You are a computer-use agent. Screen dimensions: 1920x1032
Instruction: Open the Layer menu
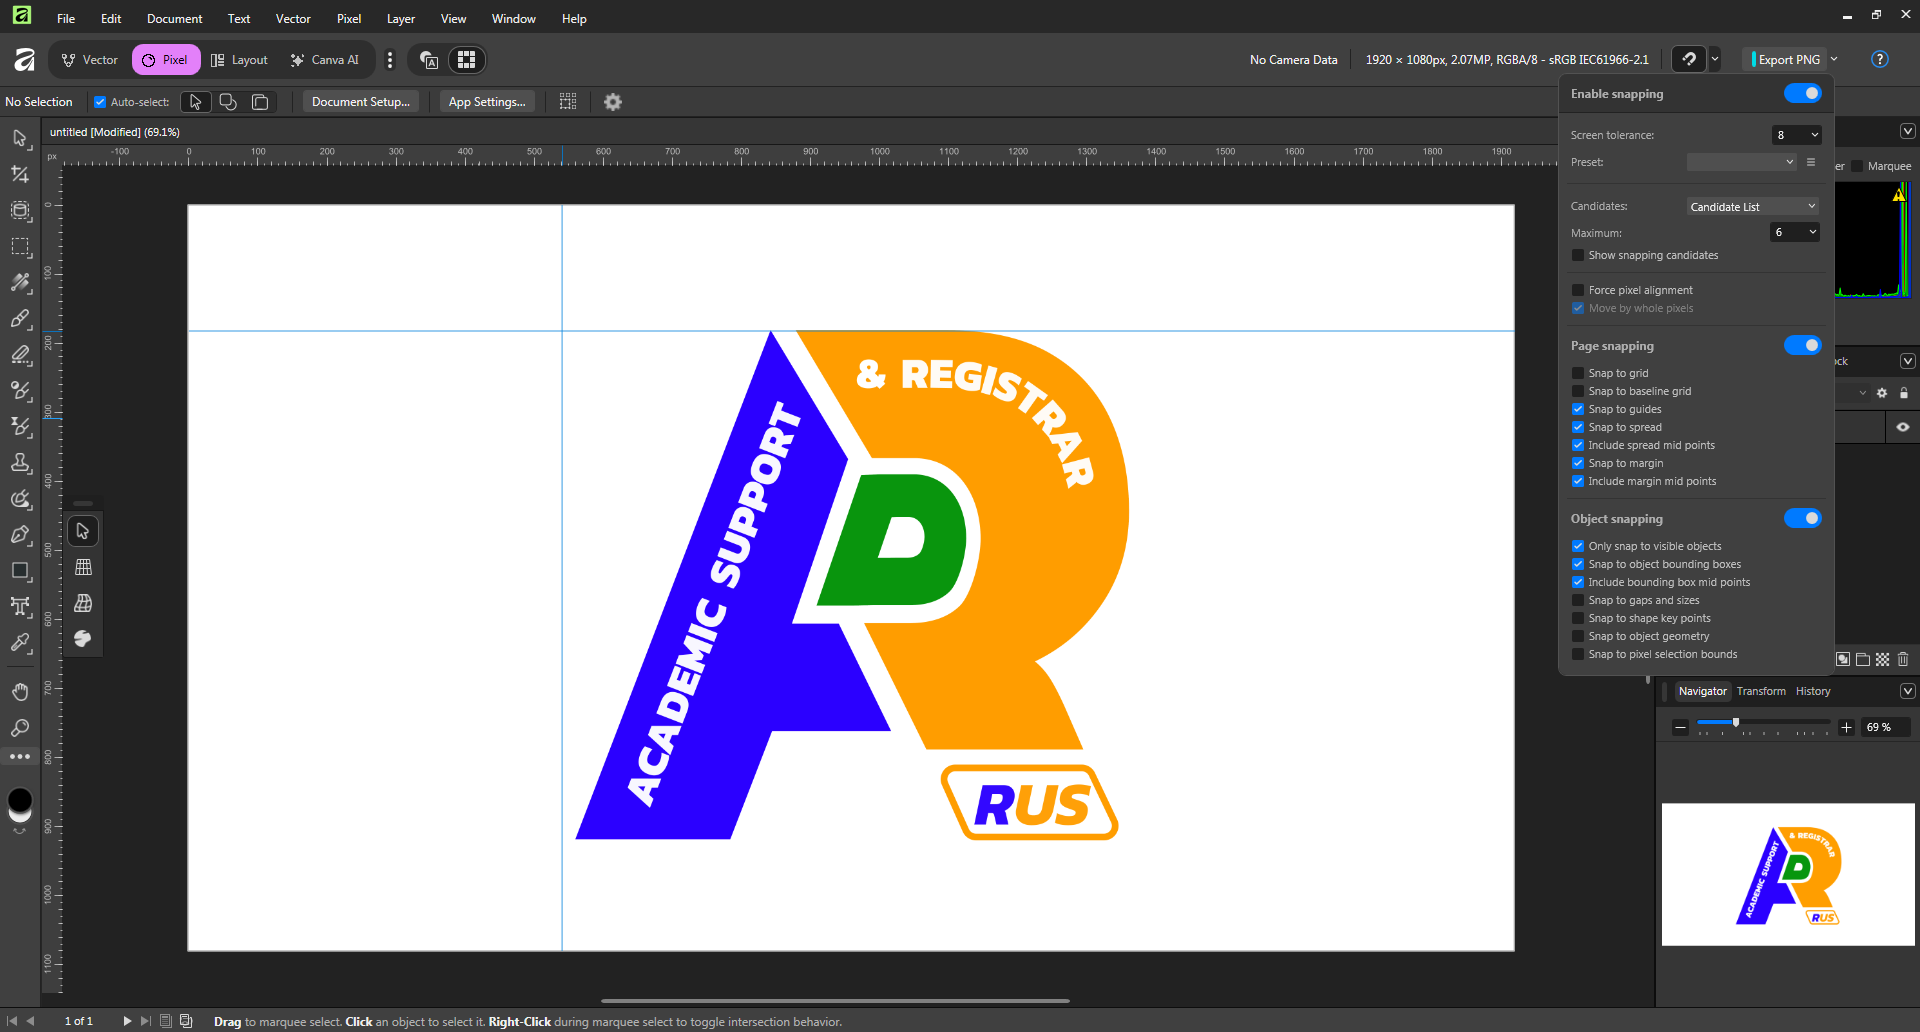[400, 19]
